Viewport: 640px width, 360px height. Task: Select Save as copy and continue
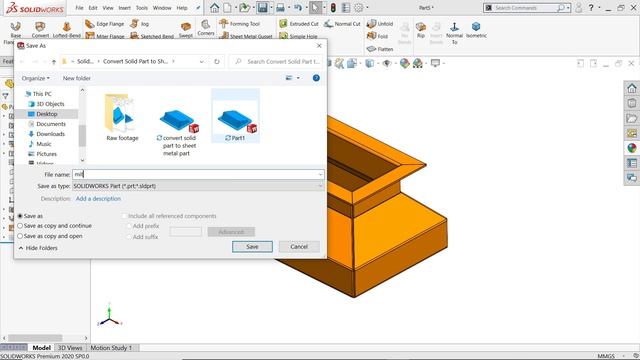click(20, 226)
